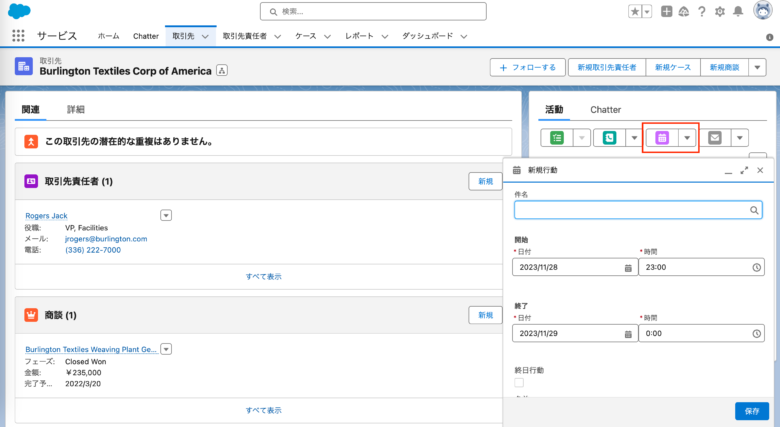780x427 pixels.
Task: Click the フォローする button
Action: coord(528,67)
